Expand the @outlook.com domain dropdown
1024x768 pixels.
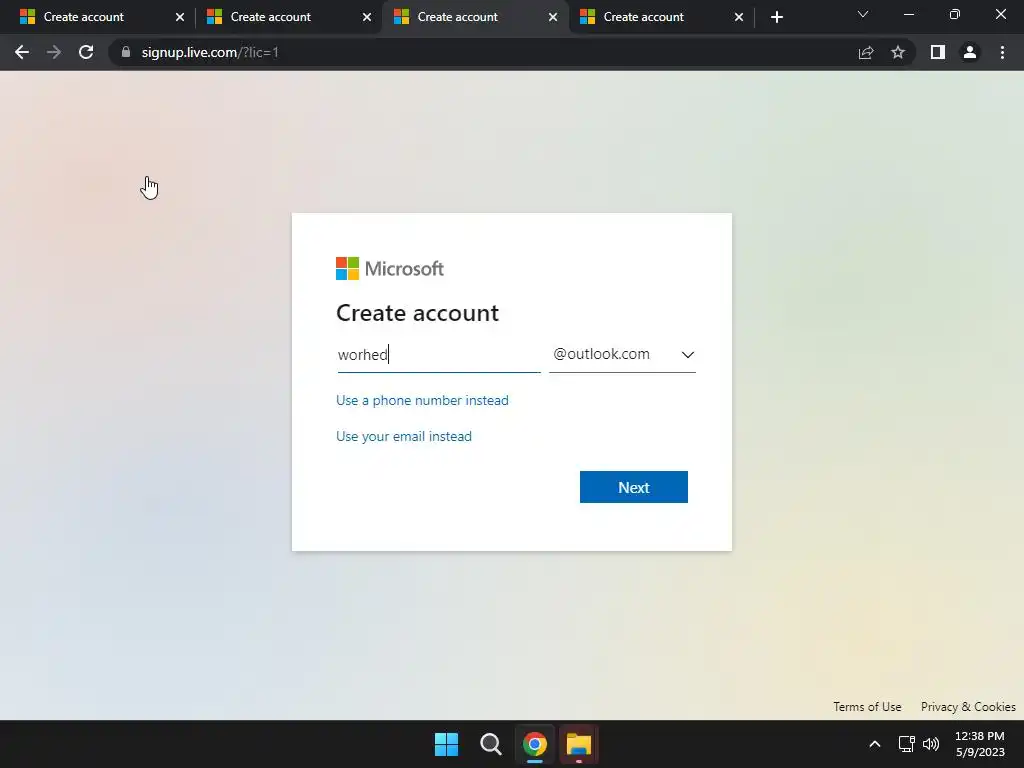pyautogui.click(x=622, y=355)
